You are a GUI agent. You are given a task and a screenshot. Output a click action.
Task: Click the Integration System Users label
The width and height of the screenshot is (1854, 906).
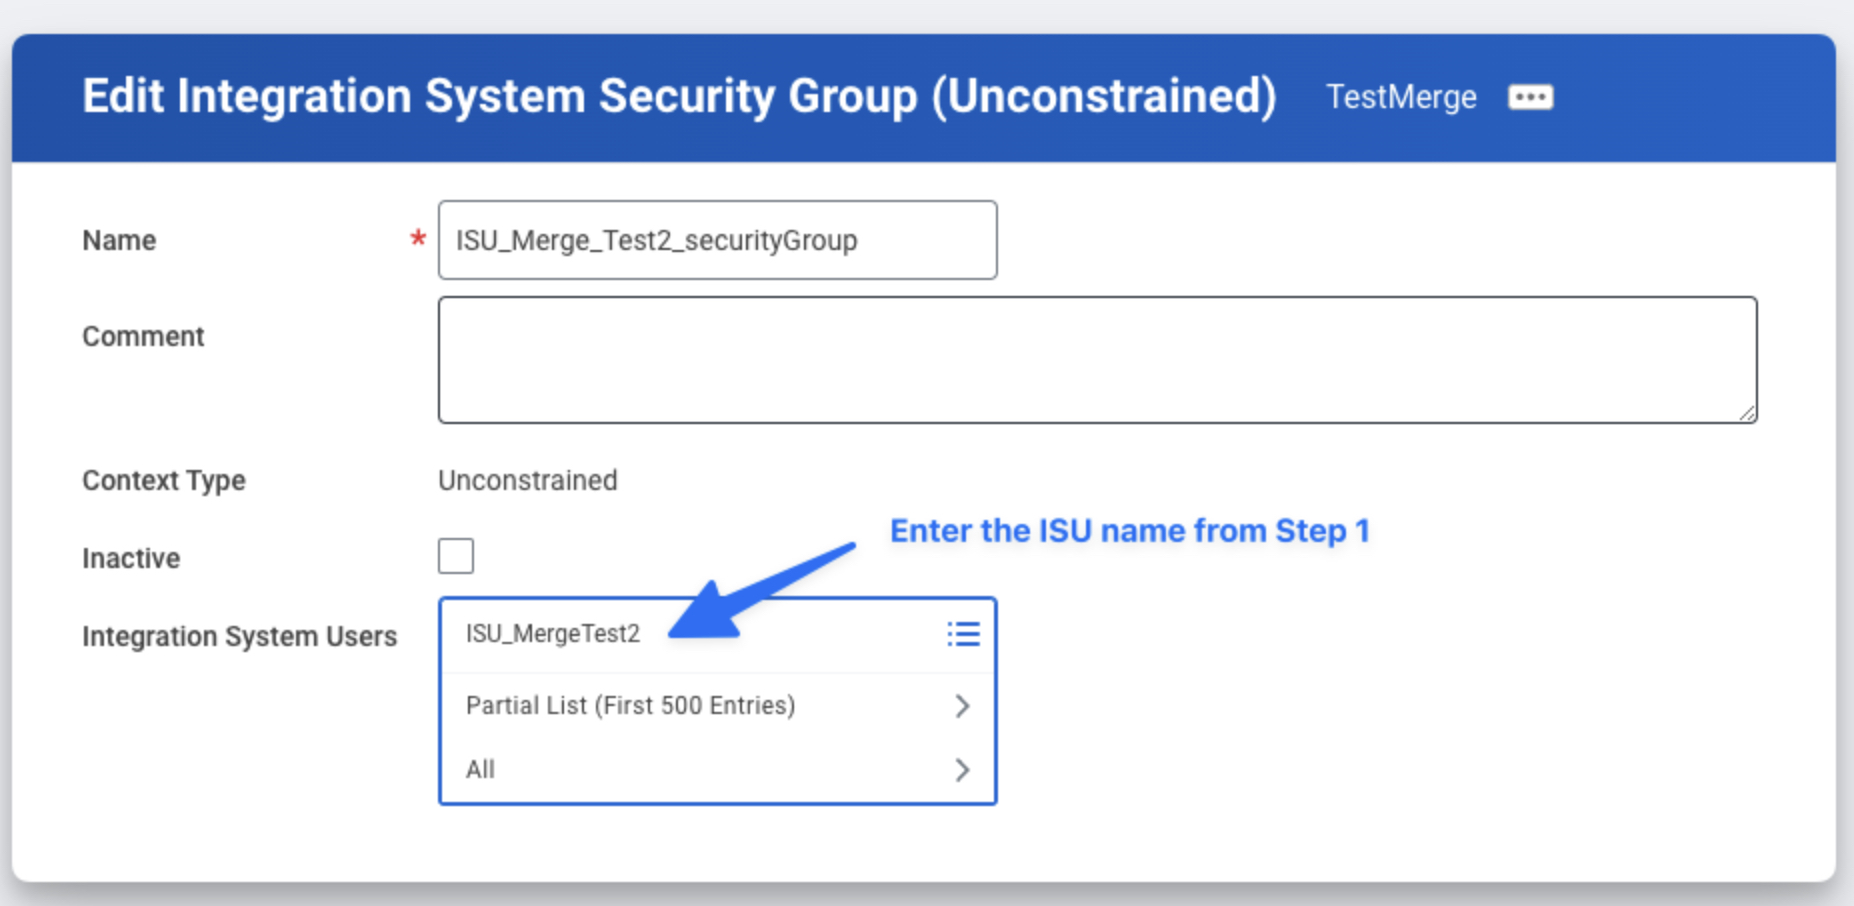click(x=239, y=636)
